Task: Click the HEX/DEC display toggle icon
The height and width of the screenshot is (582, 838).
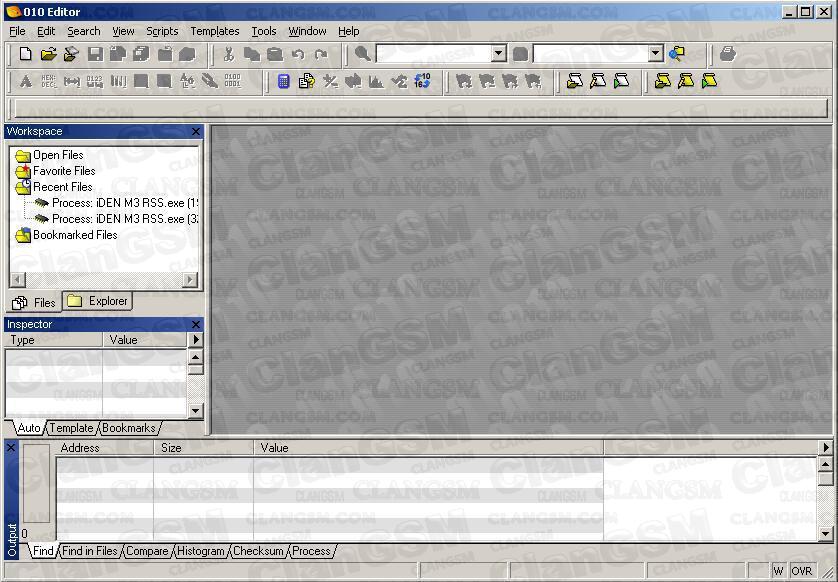Action: pyautogui.click(x=48, y=81)
